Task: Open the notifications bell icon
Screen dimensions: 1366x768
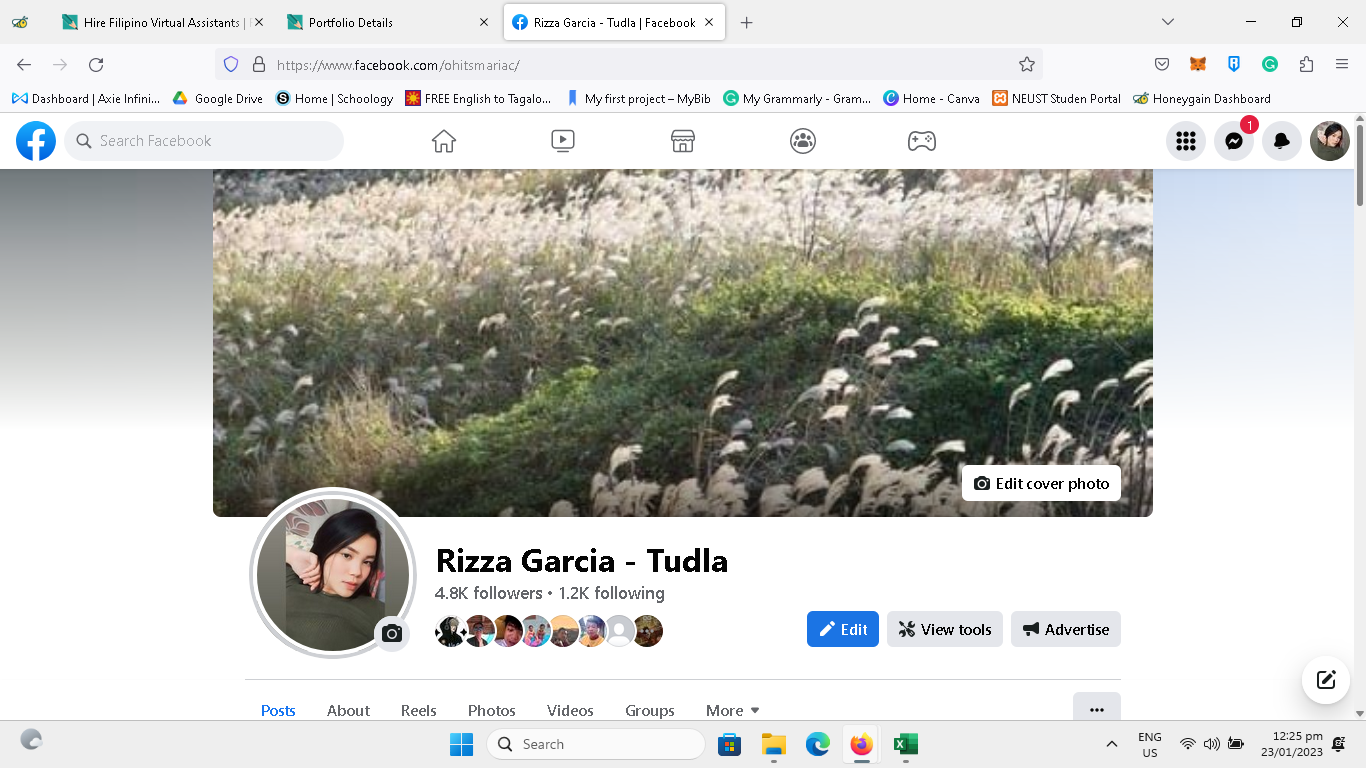Action: point(1282,141)
